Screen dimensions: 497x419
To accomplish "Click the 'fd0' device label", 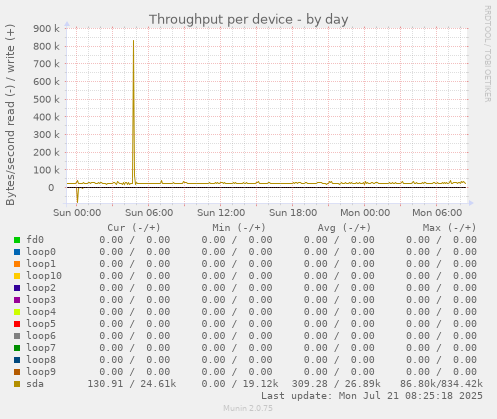I will pyautogui.click(x=35, y=240).
